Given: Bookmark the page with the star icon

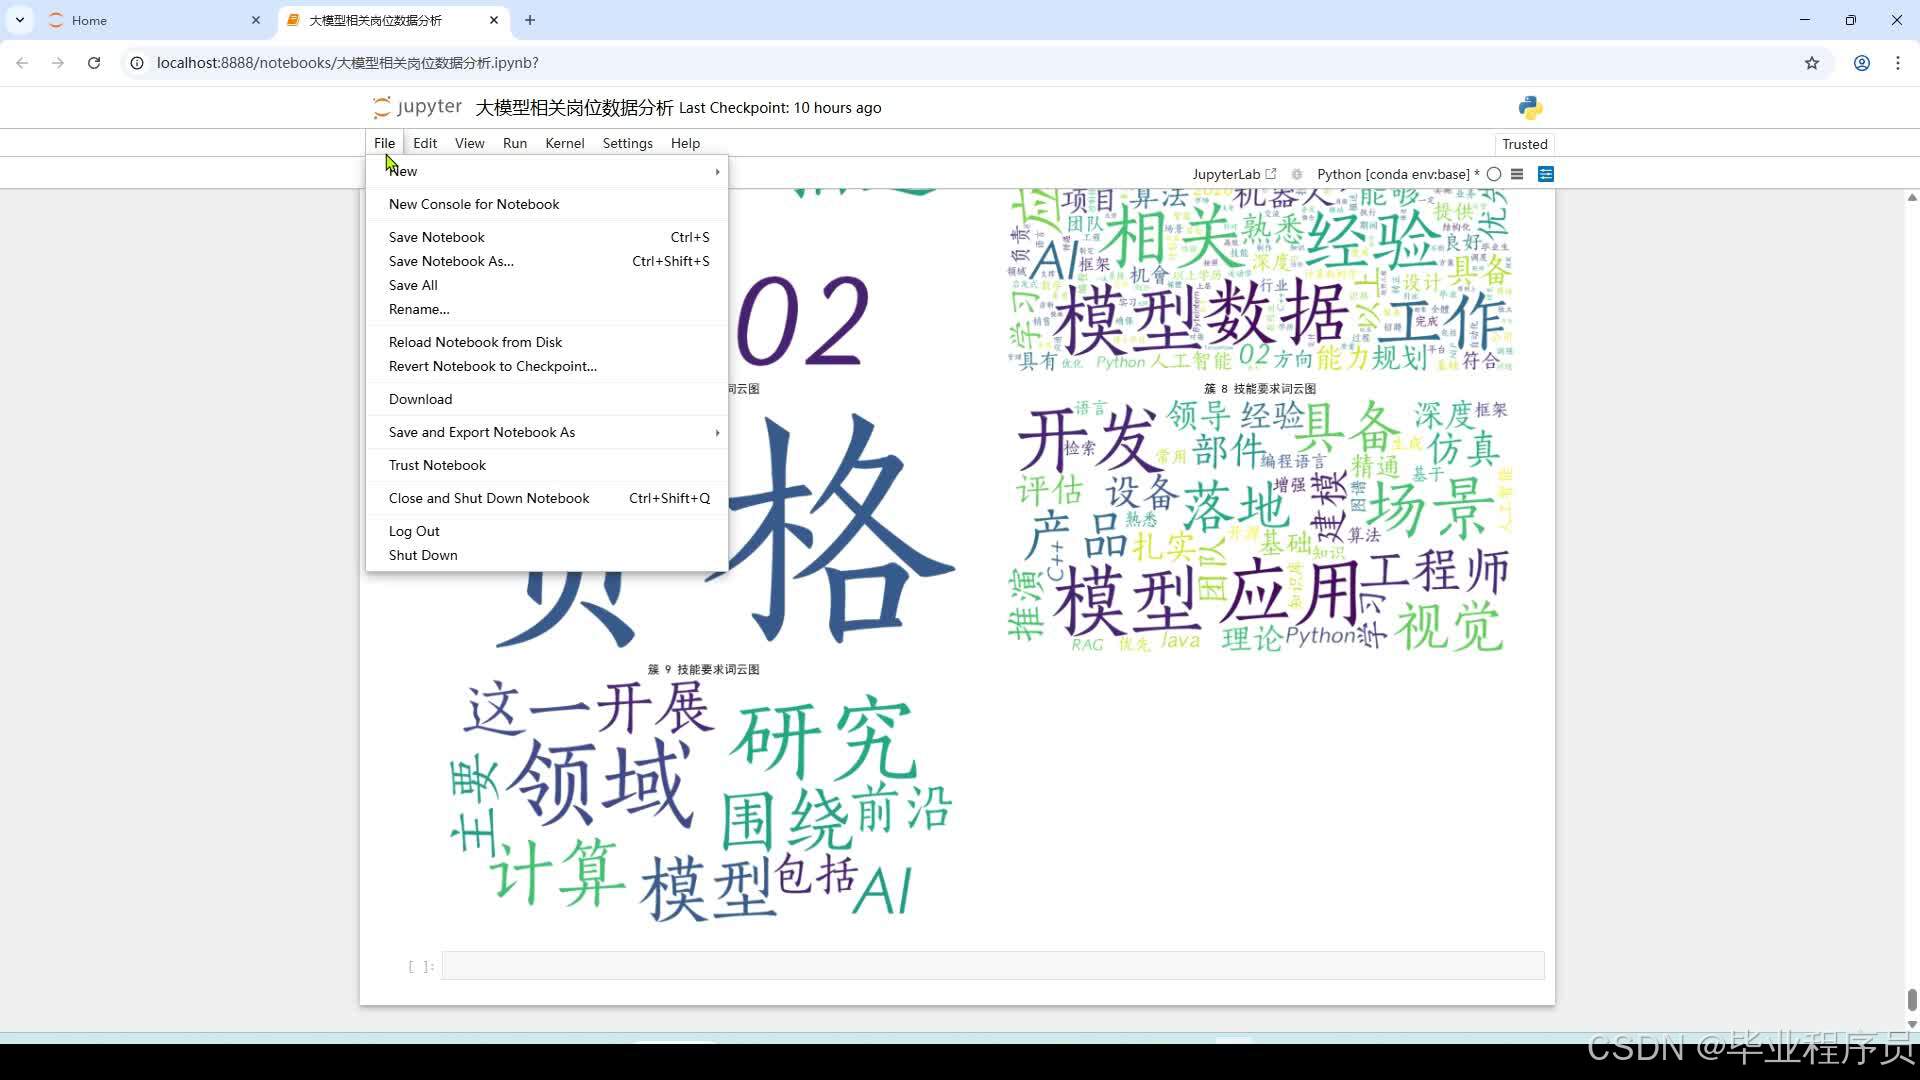Looking at the screenshot, I should pyautogui.click(x=1812, y=62).
